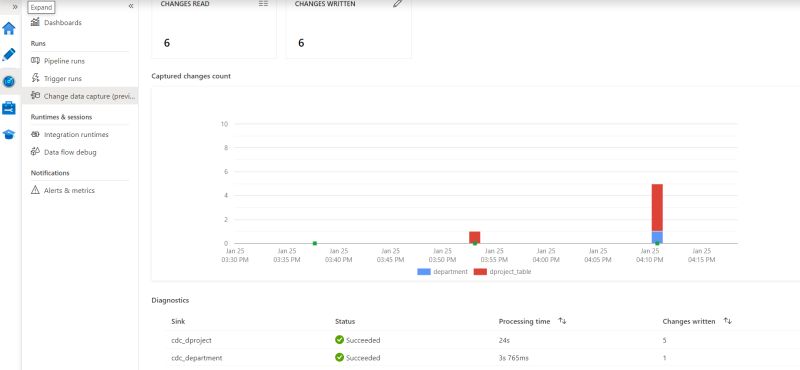Expand the left navigation rail
The height and width of the screenshot is (370, 800).
coord(15,7)
